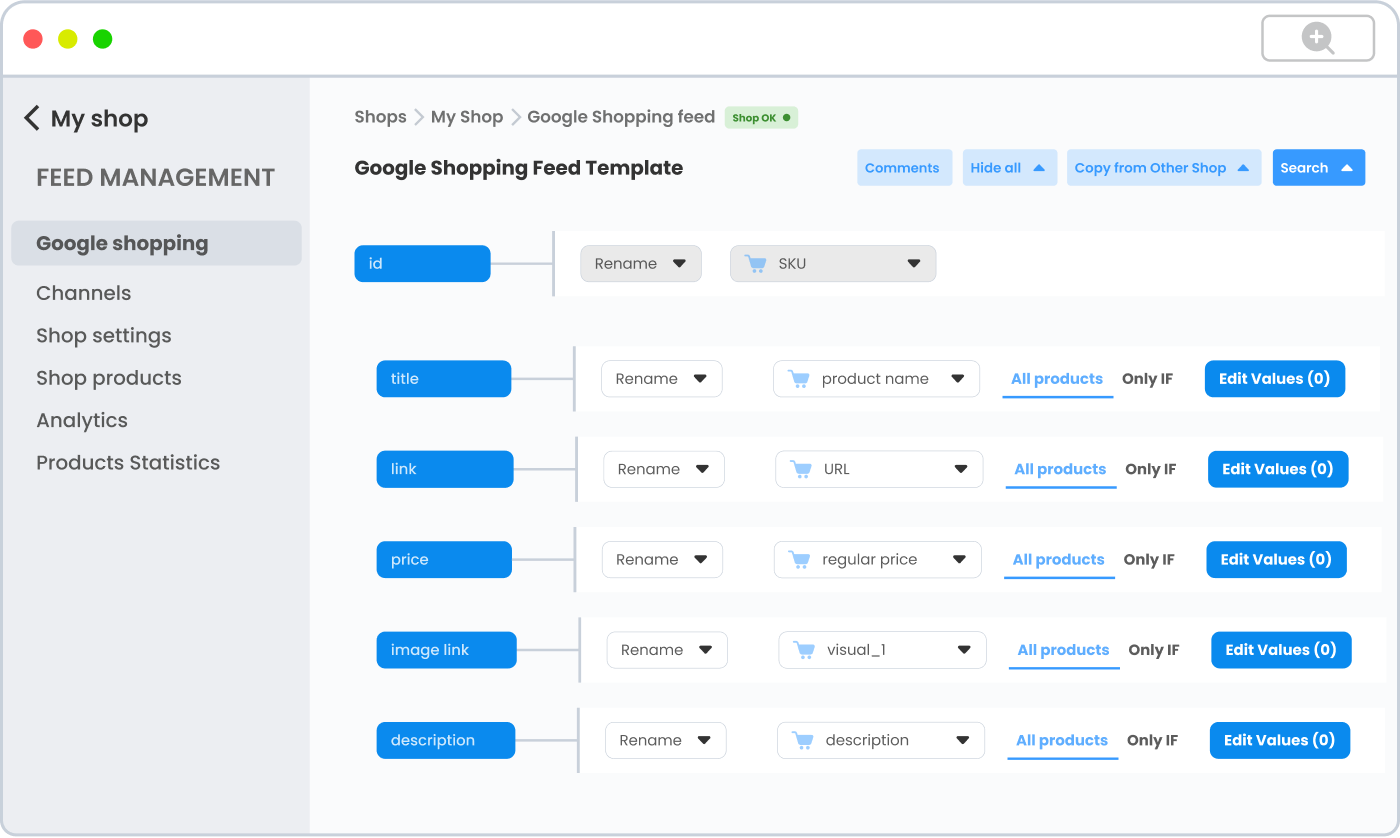Click the back arrow next to My shop

pos(32,117)
